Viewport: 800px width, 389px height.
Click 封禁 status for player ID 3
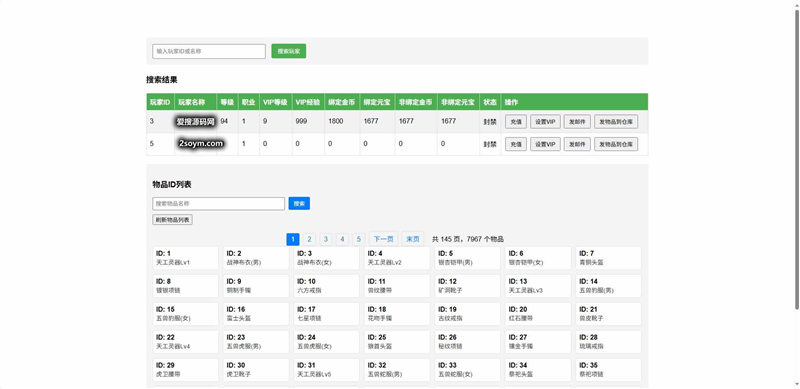[490, 121]
